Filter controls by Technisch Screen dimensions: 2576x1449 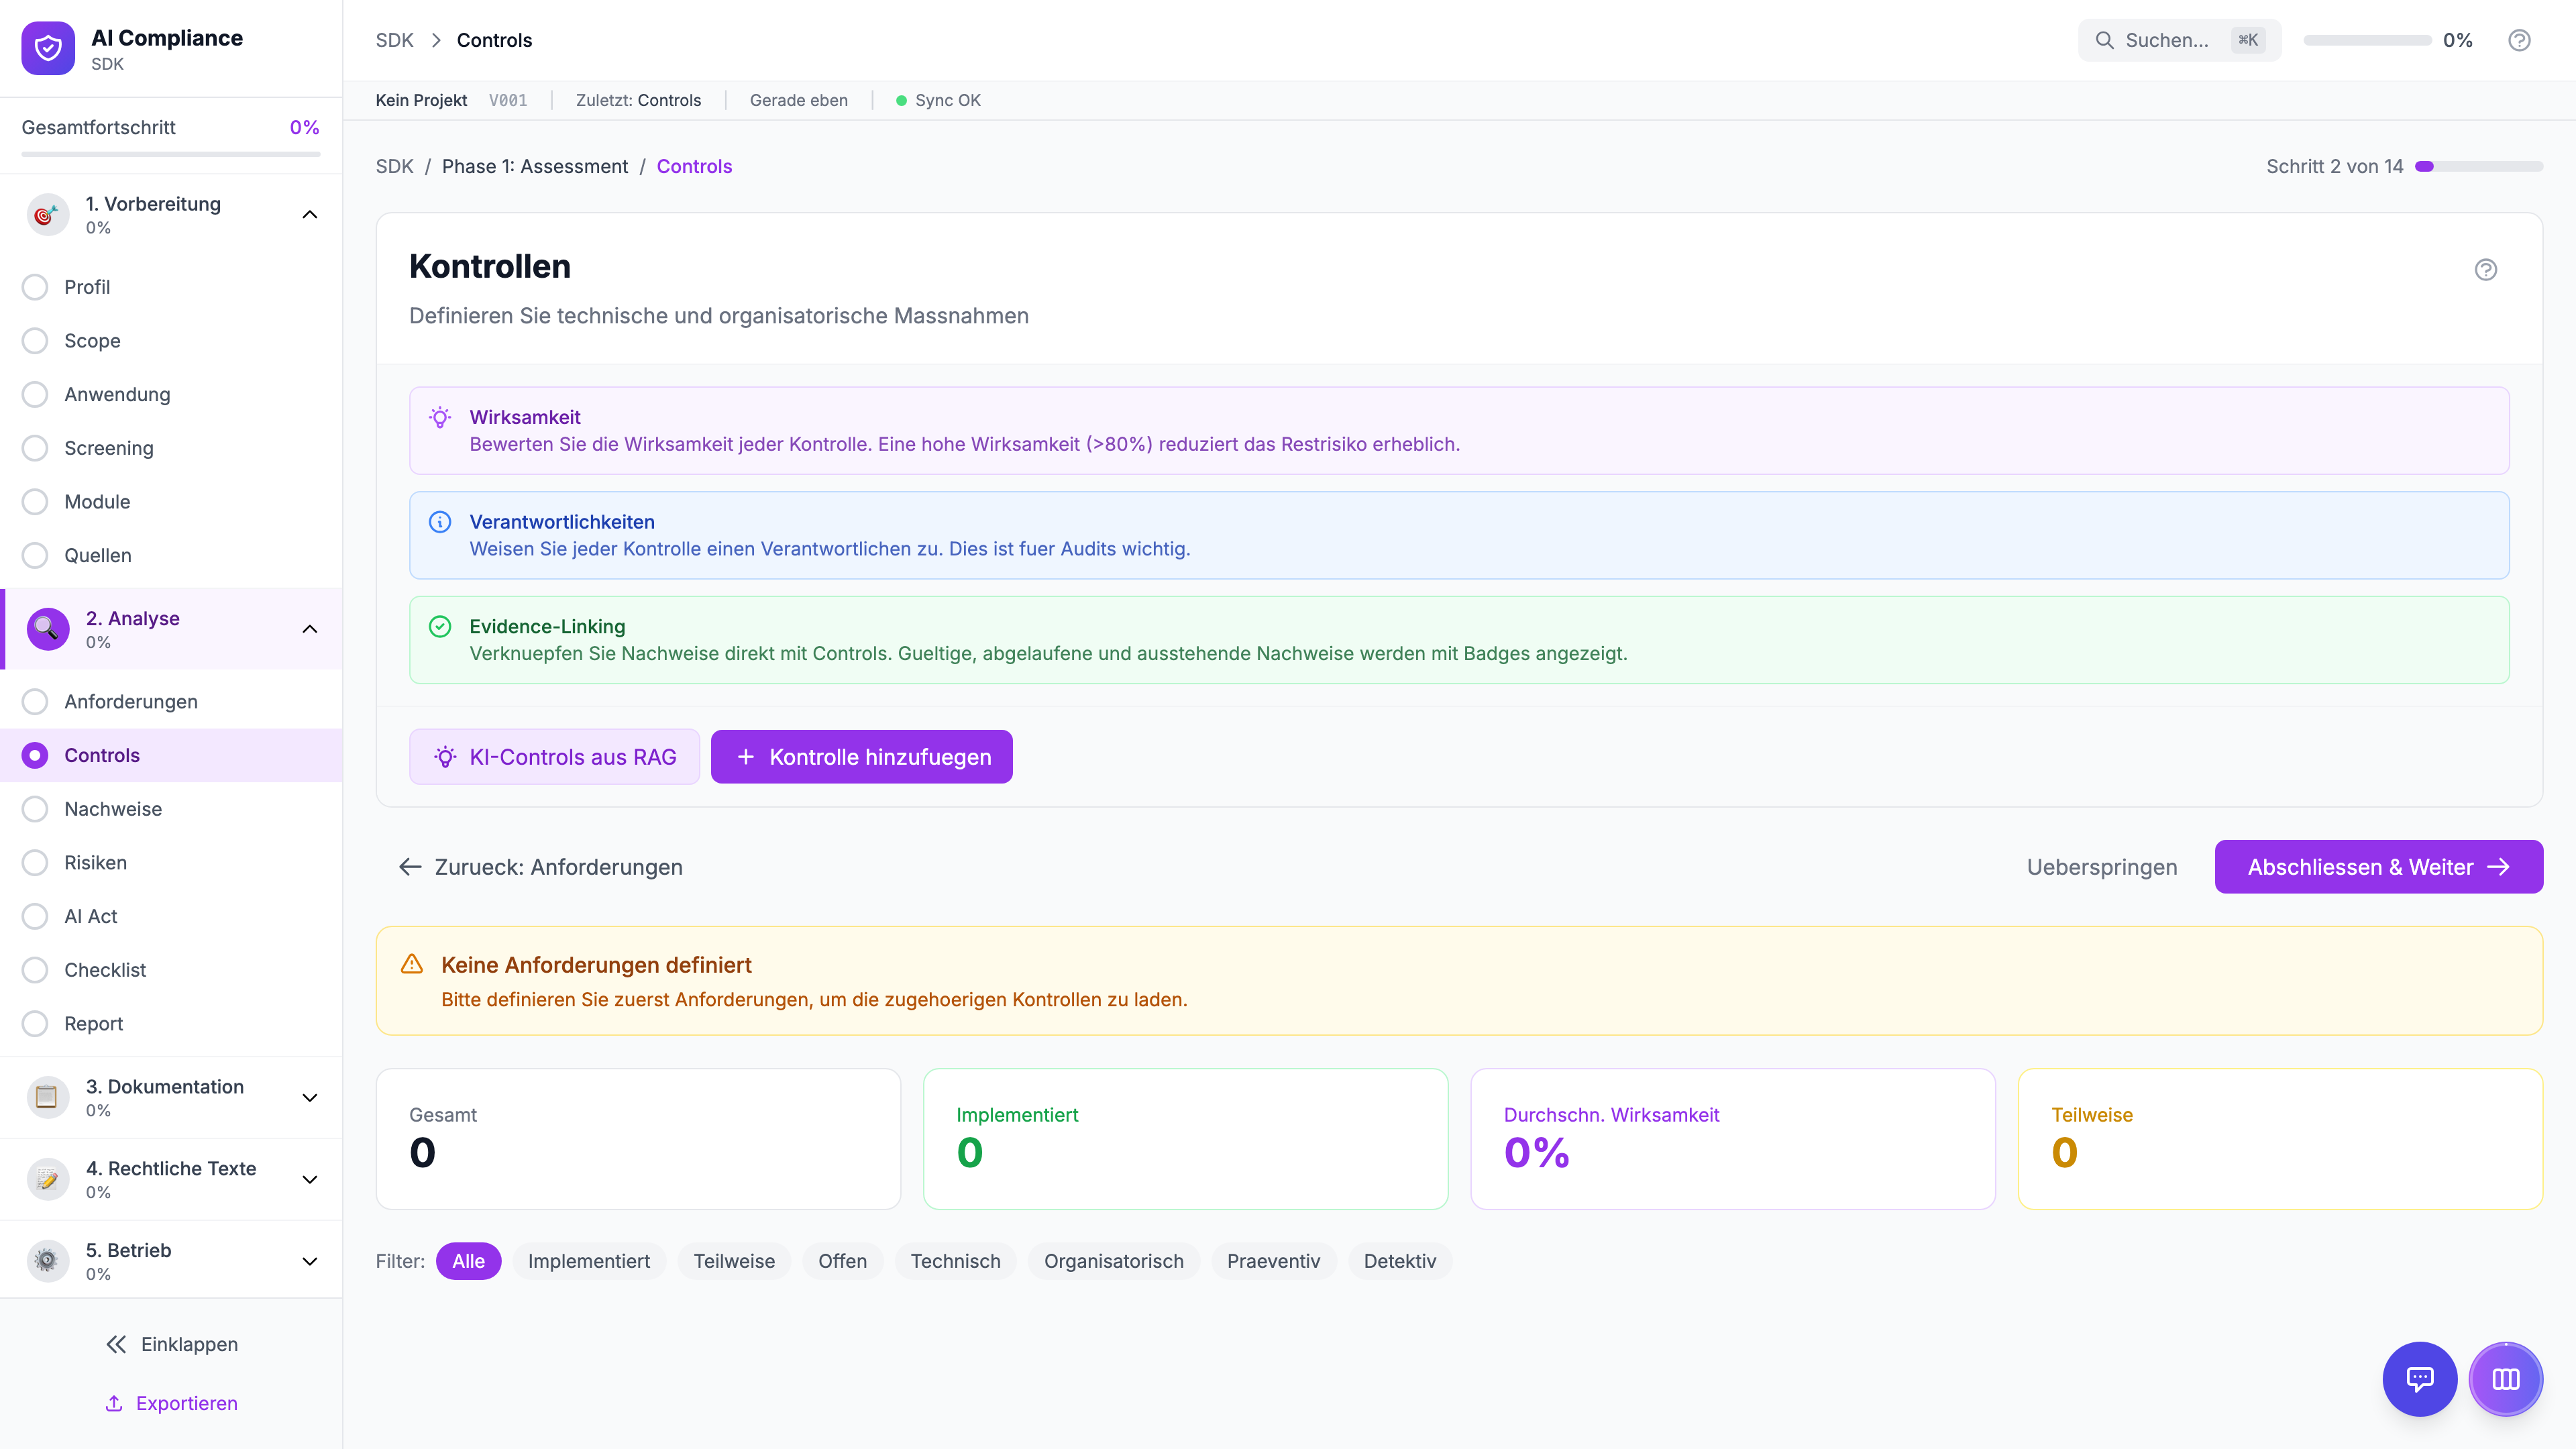(x=955, y=1261)
